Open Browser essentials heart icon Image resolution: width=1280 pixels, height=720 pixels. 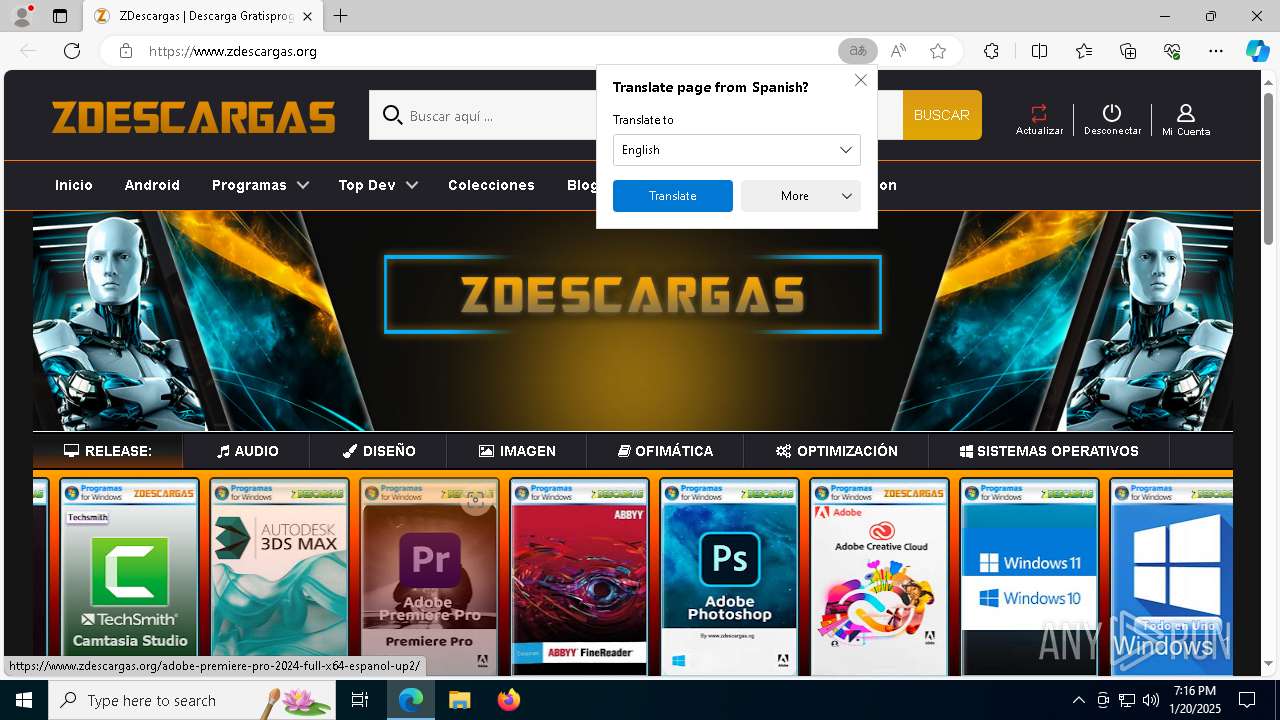coord(1173,51)
